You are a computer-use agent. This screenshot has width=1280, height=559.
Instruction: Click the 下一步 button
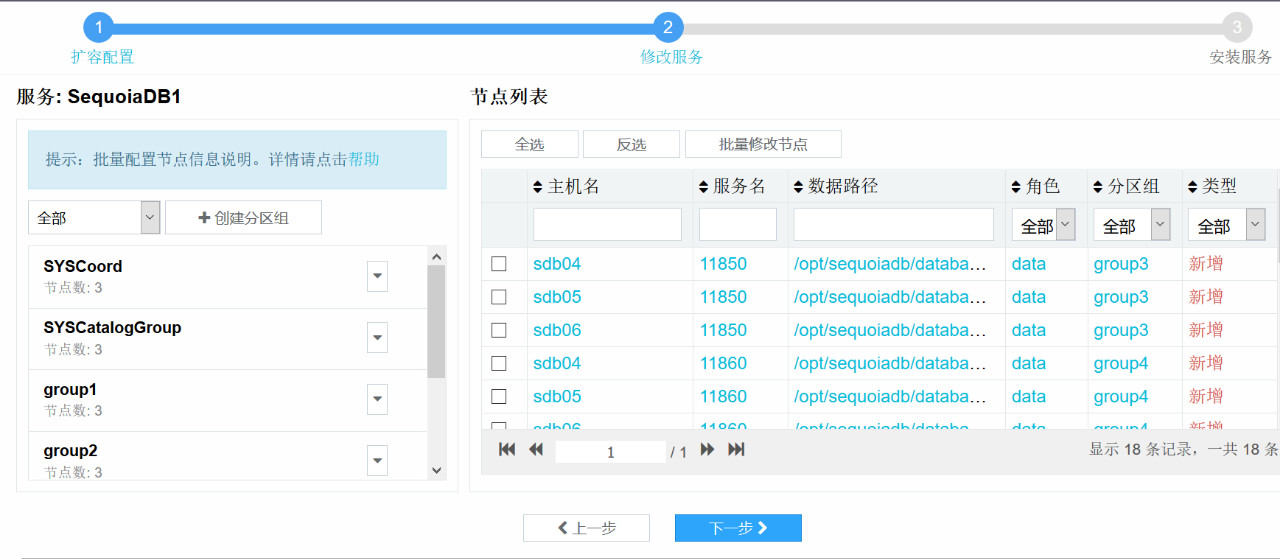tap(738, 528)
